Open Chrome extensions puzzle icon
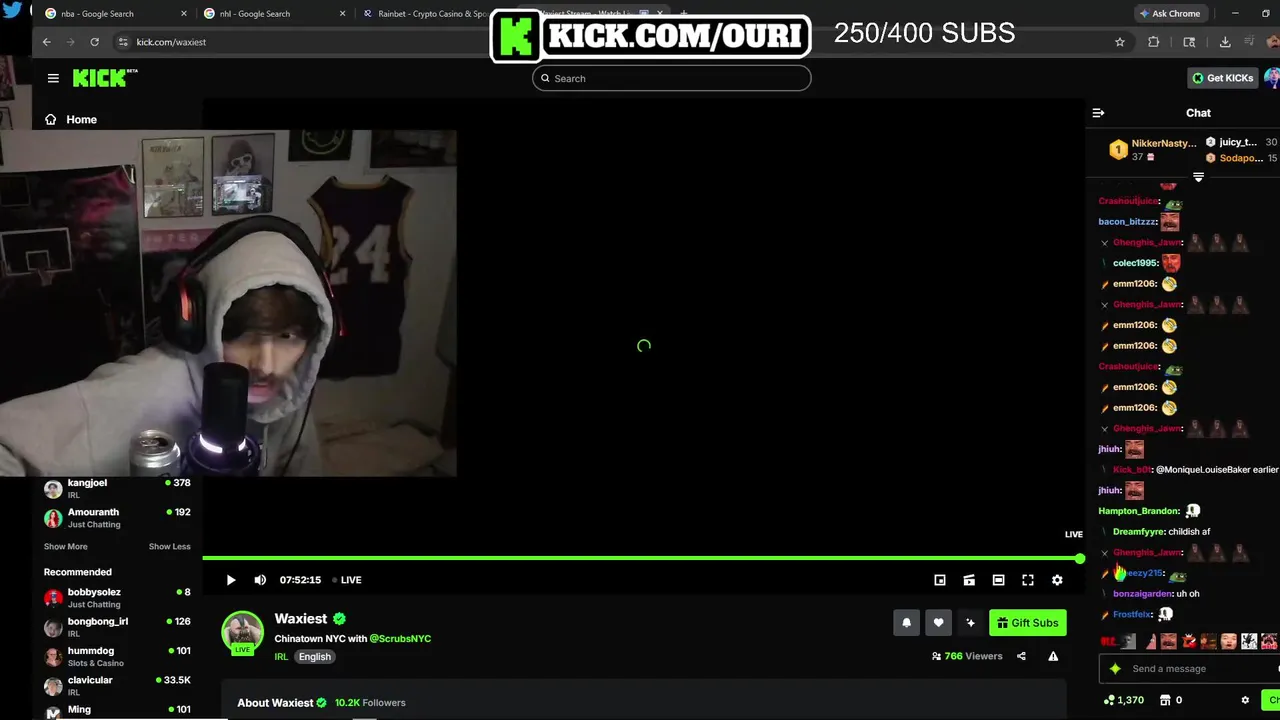 point(1153,42)
